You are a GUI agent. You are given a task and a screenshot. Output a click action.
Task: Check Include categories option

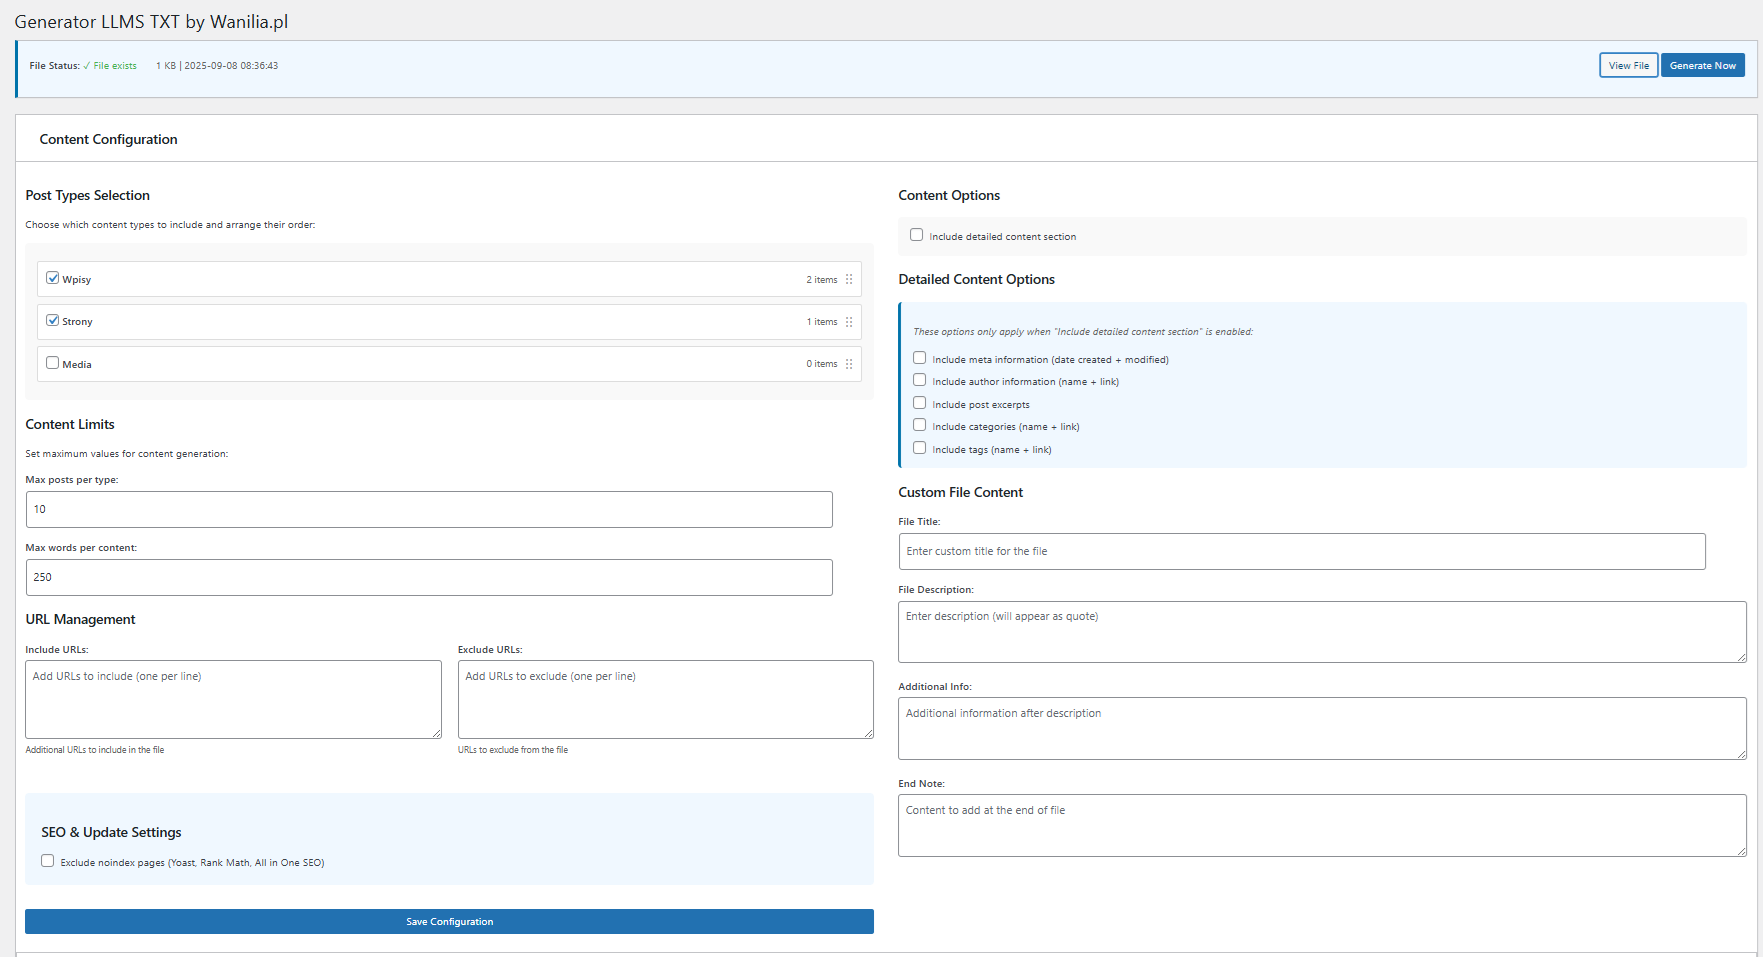tap(919, 425)
